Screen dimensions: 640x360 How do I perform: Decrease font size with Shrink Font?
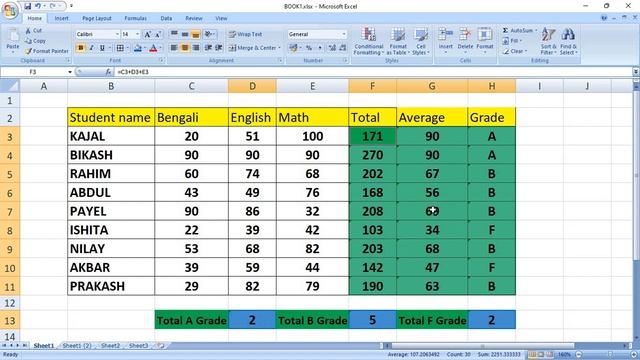(x=158, y=34)
